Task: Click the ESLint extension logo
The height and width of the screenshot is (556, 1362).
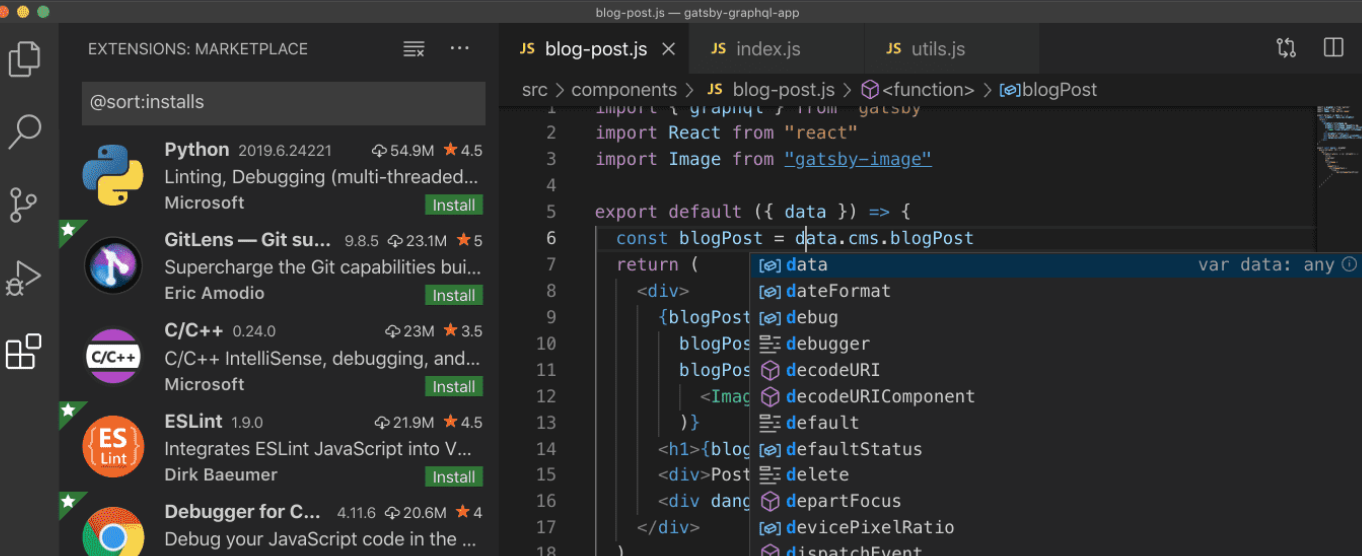Action: [113, 447]
